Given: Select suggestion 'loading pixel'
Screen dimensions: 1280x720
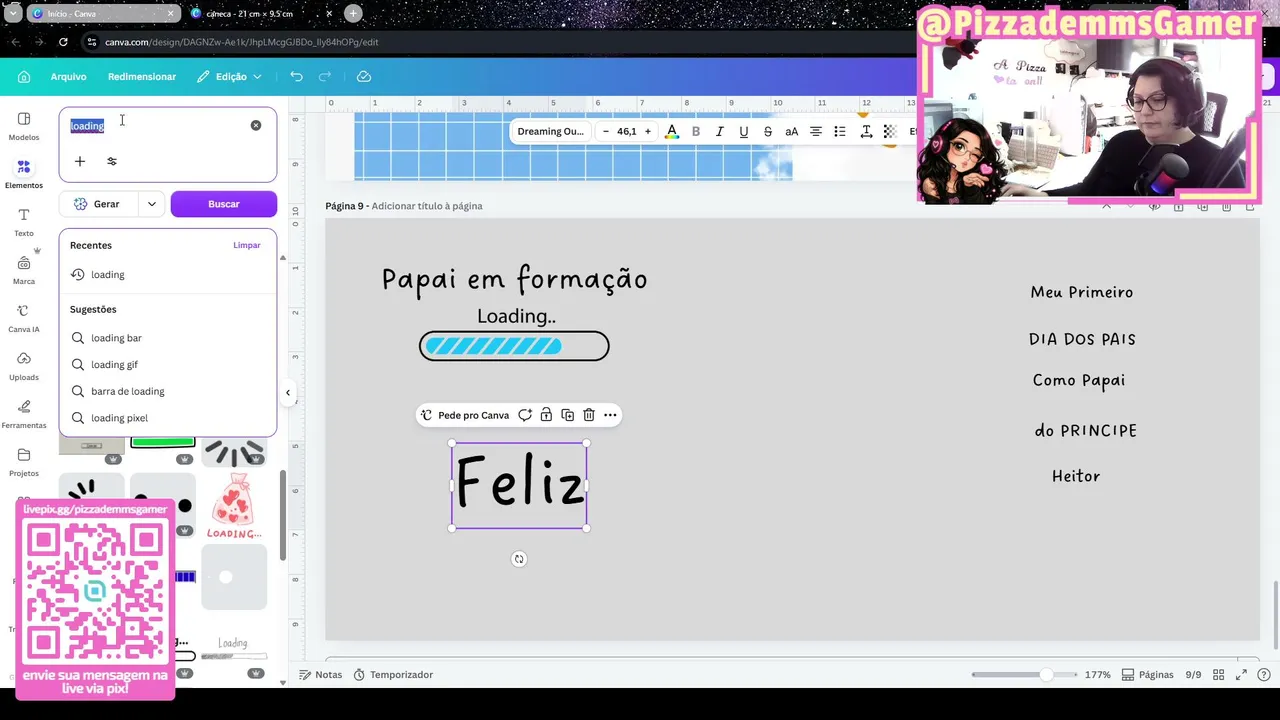Looking at the screenshot, I should point(168,418).
